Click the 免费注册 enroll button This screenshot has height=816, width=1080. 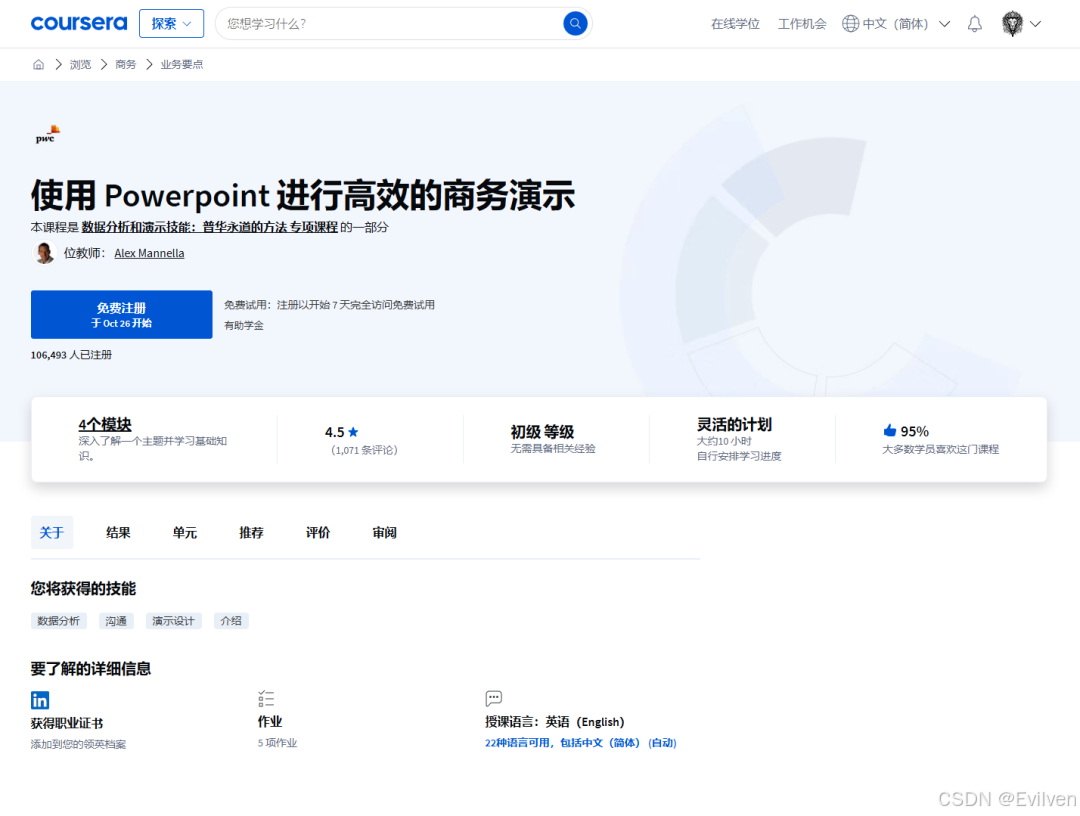pos(121,315)
